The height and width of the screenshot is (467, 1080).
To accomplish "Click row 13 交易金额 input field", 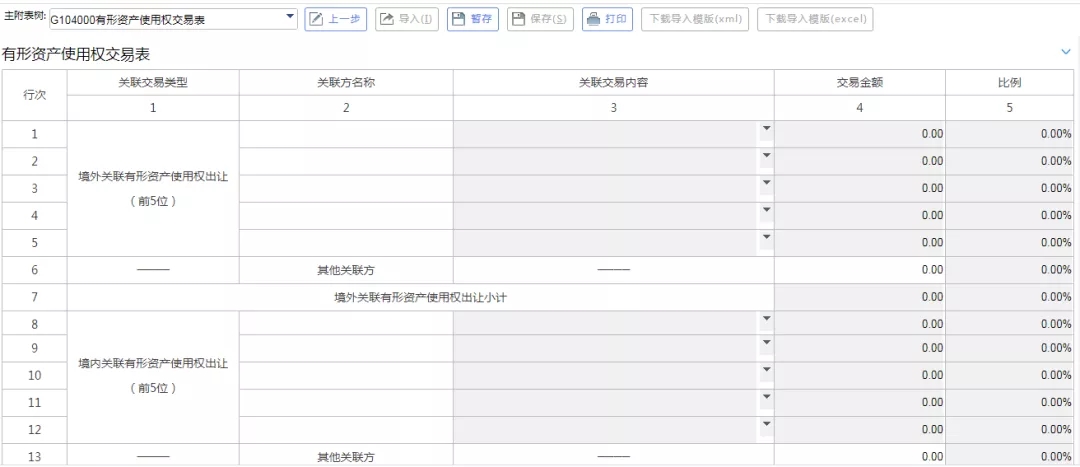I will [x=859, y=456].
